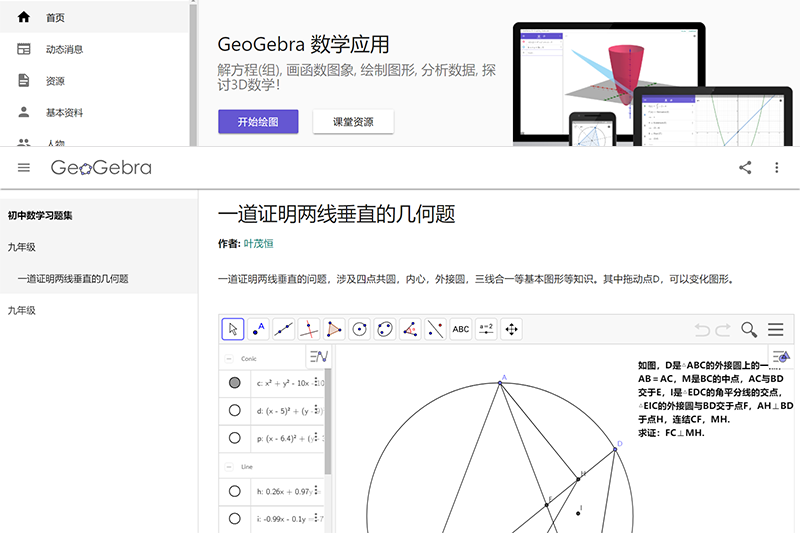Click point I inside the circle
The width and height of the screenshot is (800, 533).
578,513
